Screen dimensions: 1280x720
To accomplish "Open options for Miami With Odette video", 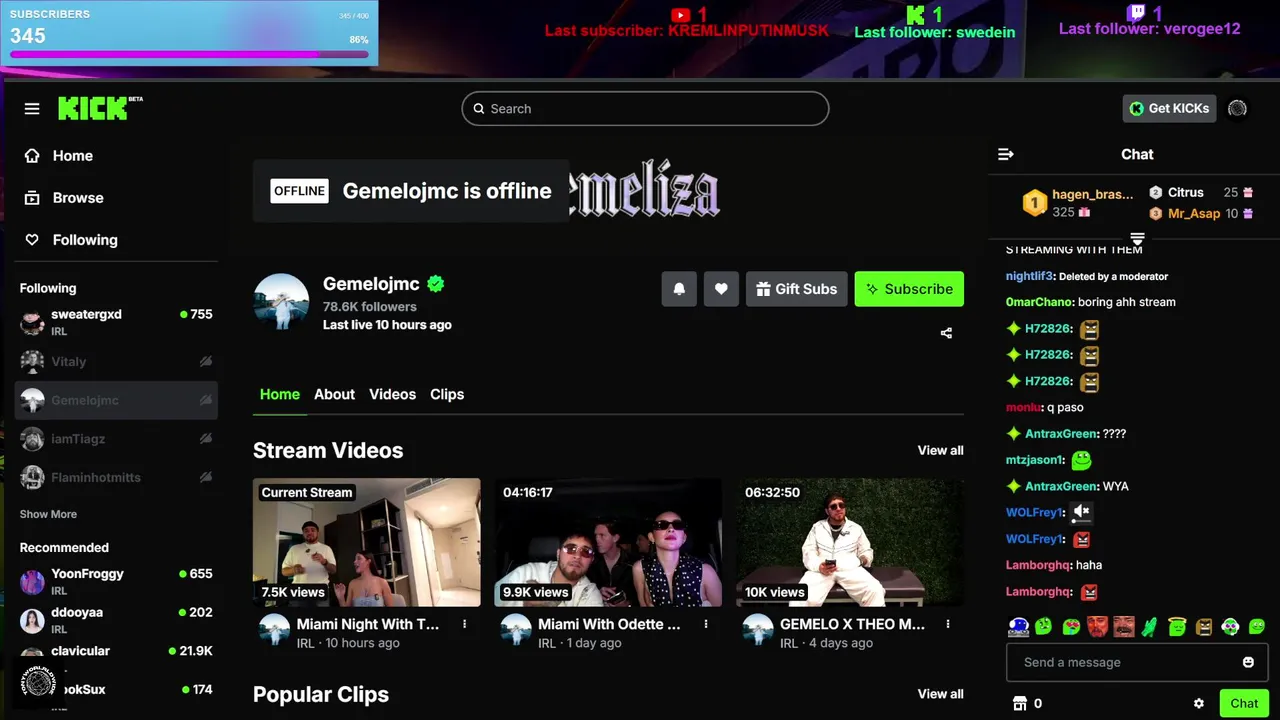I will pos(706,624).
